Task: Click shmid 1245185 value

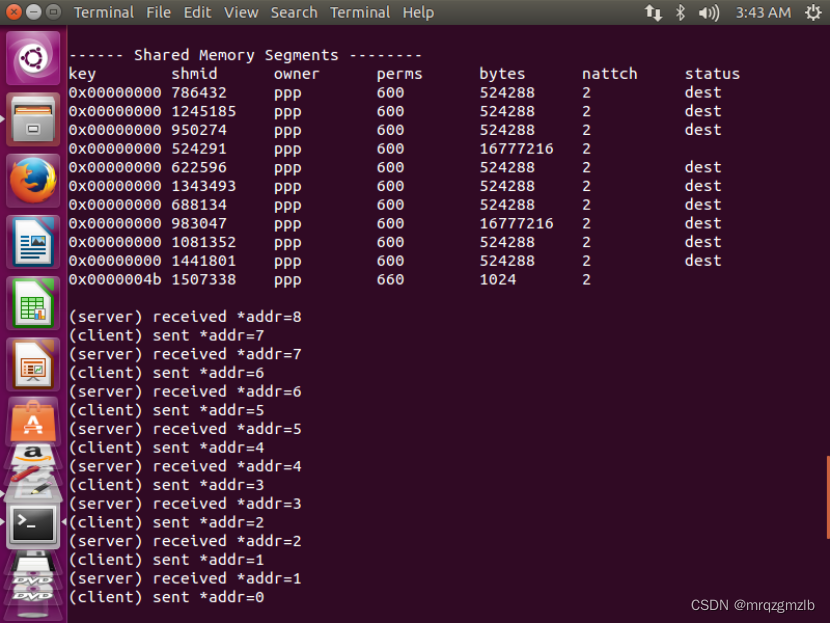Action: coord(204,111)
